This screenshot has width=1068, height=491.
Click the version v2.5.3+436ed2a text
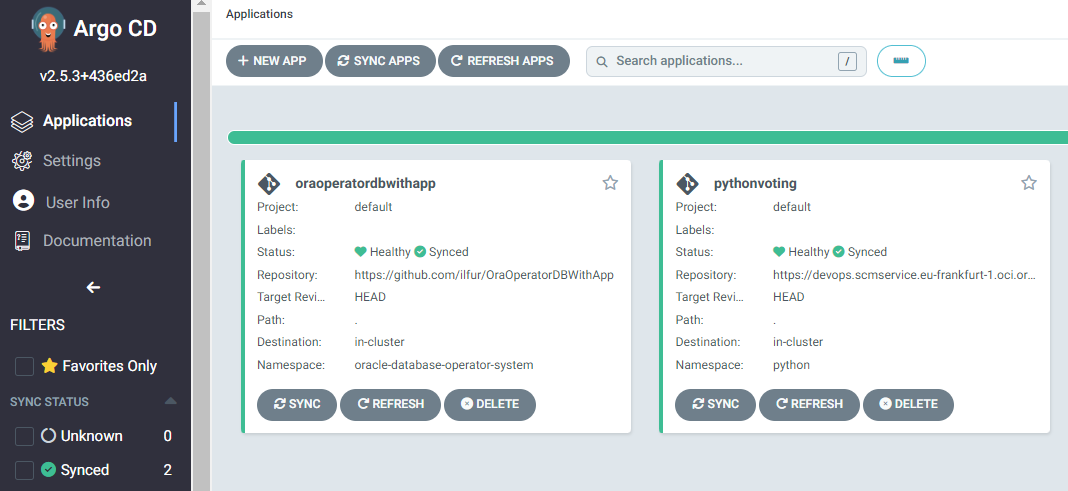click(x=93, y=76)
